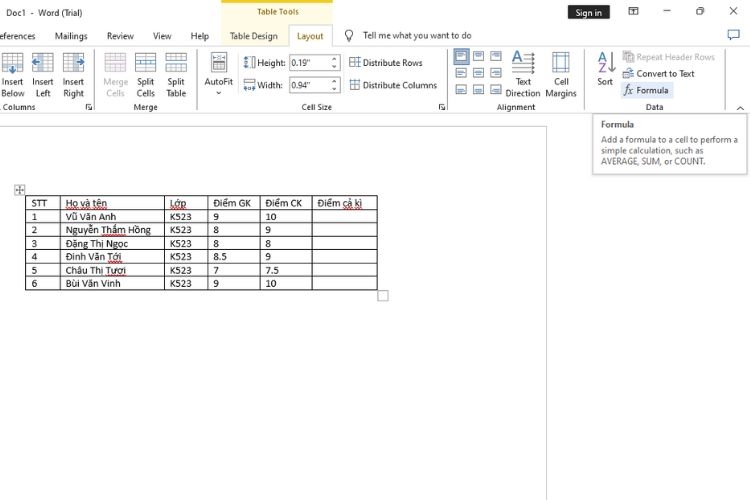Open Ribbon Display Options icon
The width and height of the screenshot is (750, 500).
click(x=633, y=11)
